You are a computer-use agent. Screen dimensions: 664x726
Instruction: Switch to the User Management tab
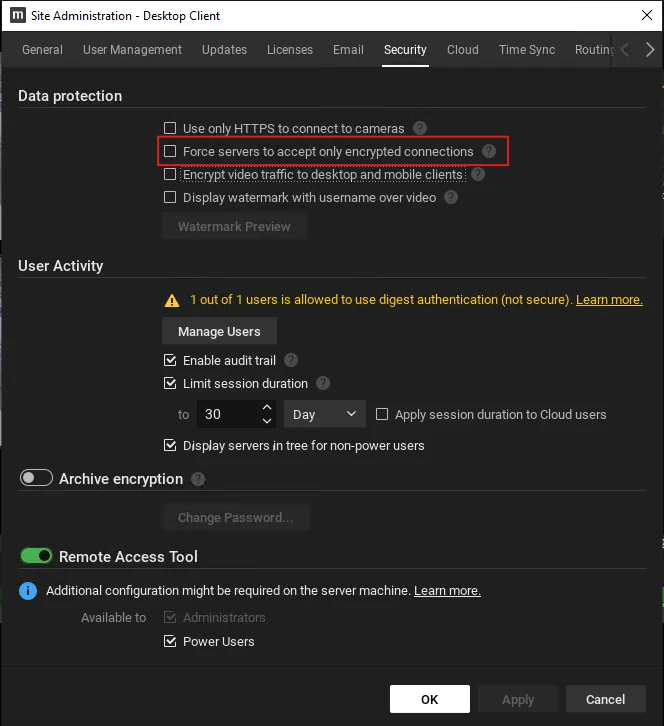click(132, 50)
